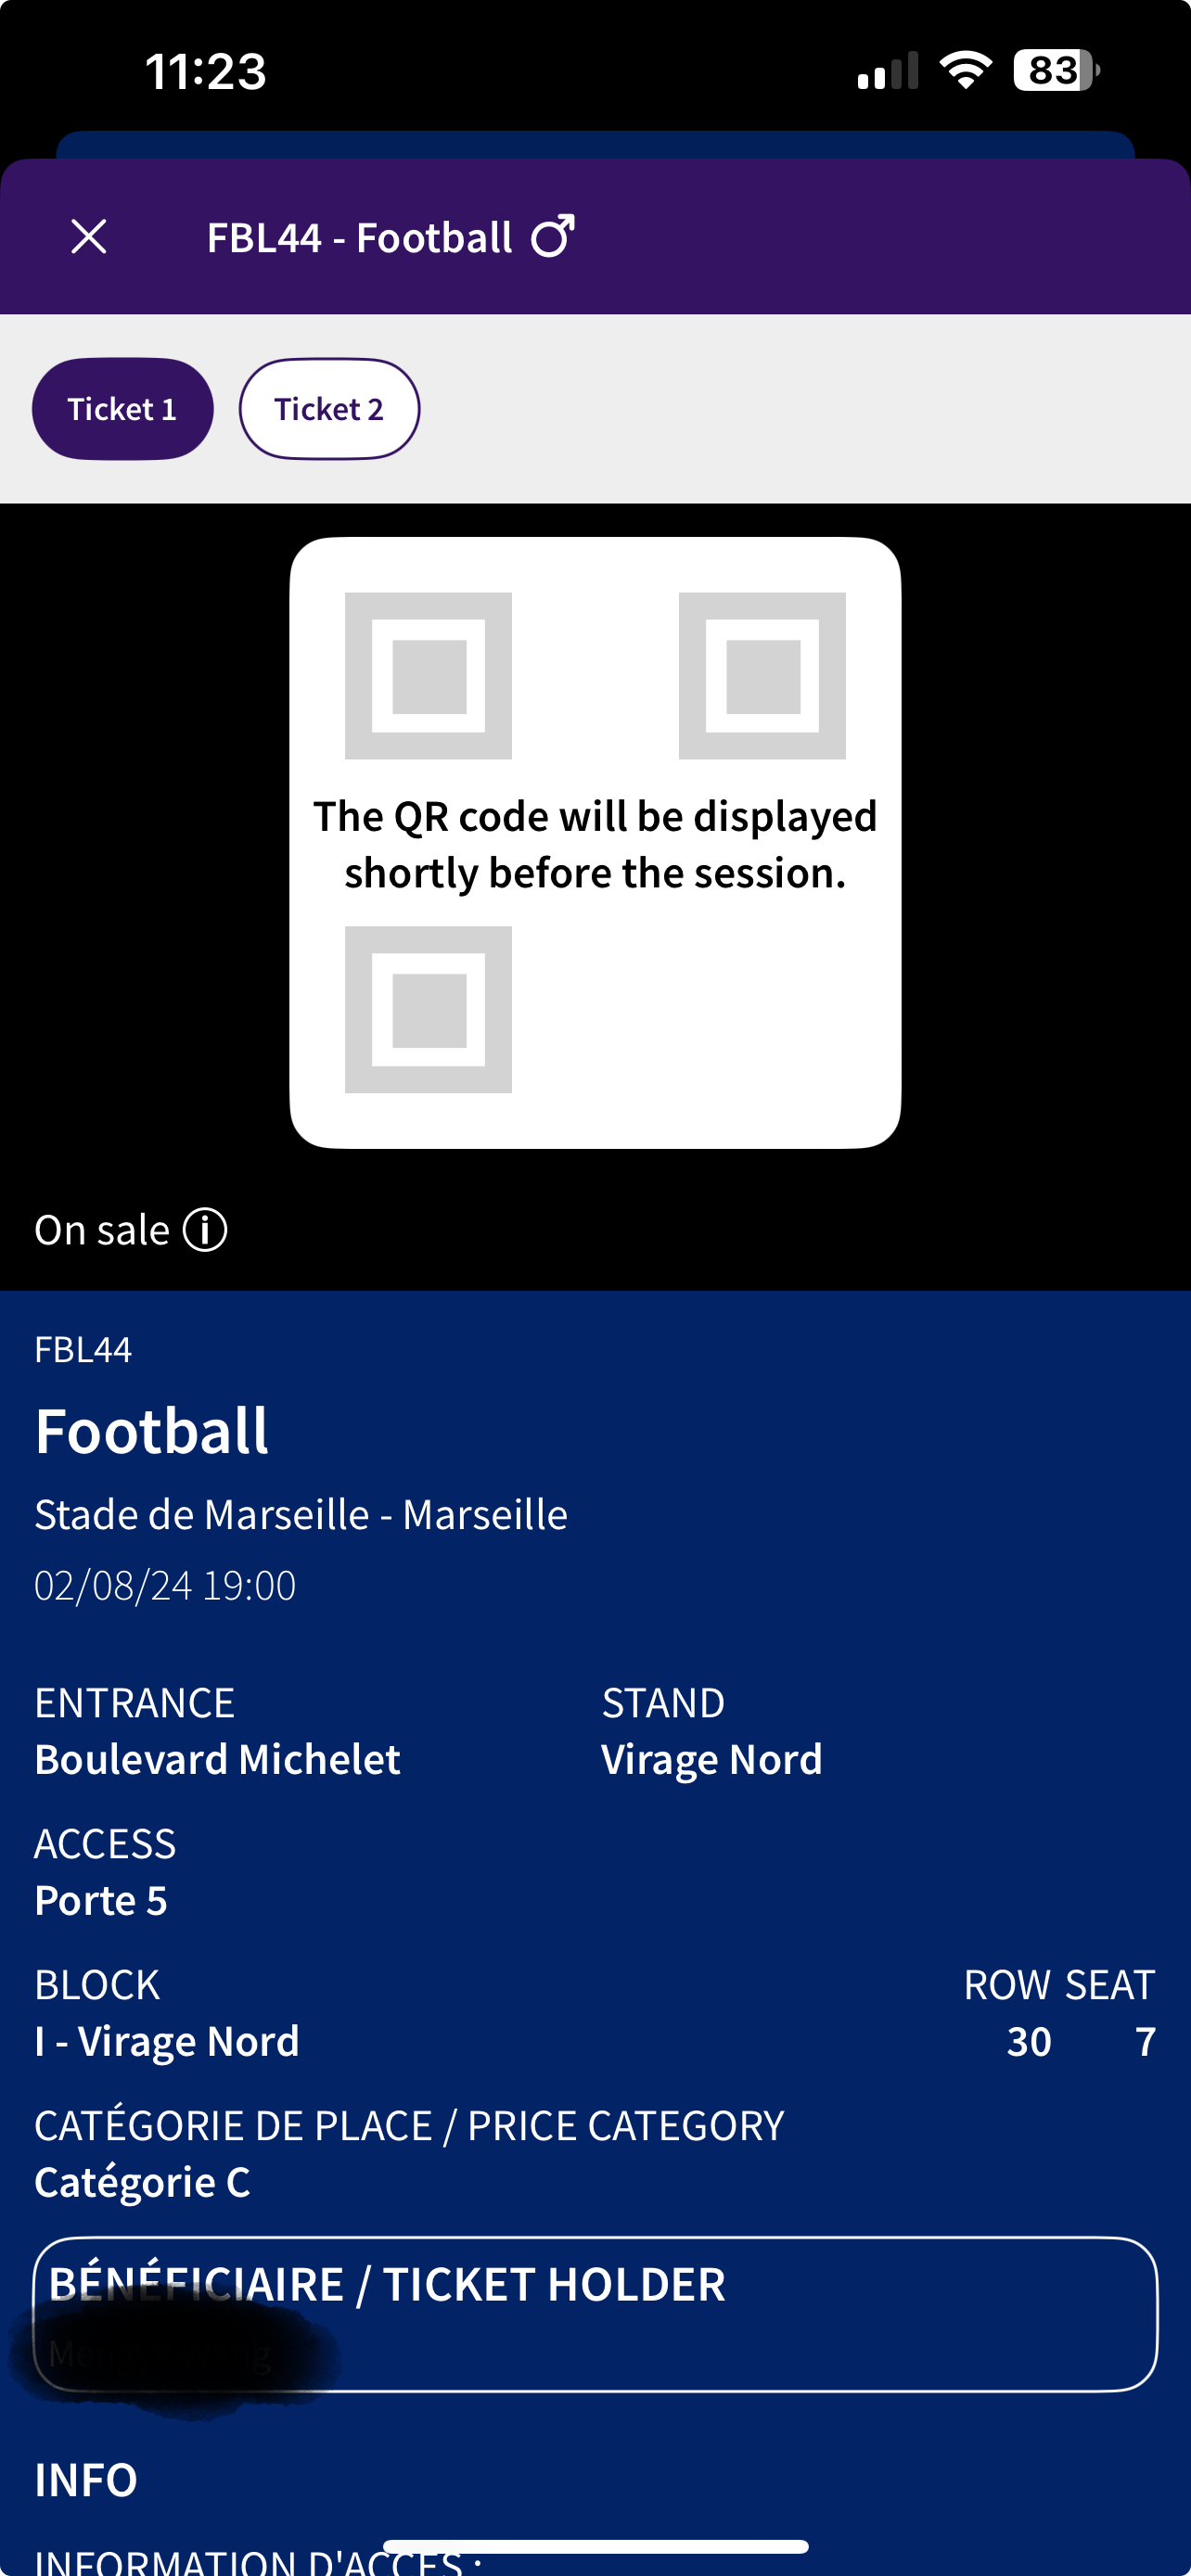Tap the FBL44 - Football header title

click(359, 238)
